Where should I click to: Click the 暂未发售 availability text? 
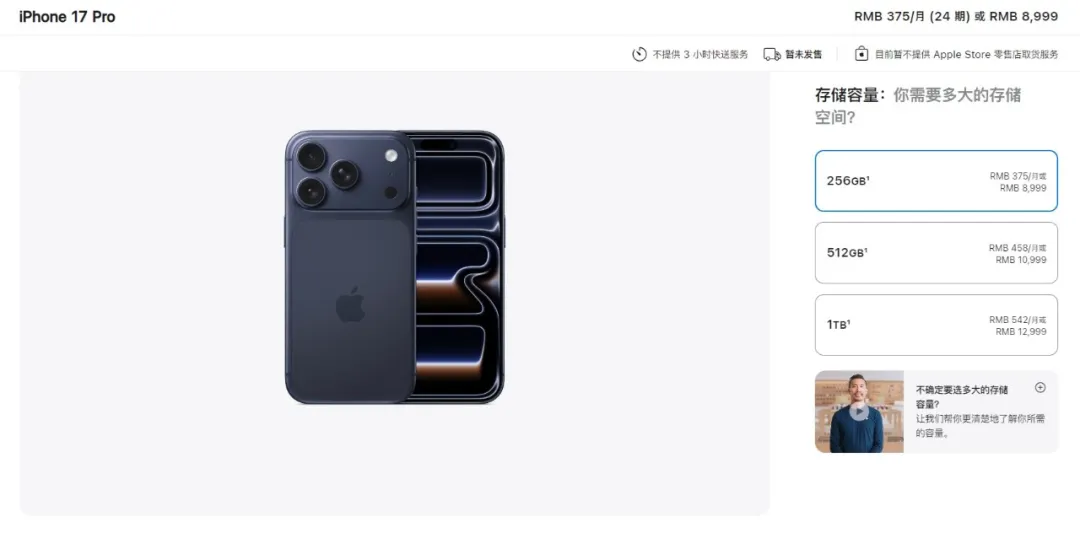pyautogui.click(x=803, y=54)
